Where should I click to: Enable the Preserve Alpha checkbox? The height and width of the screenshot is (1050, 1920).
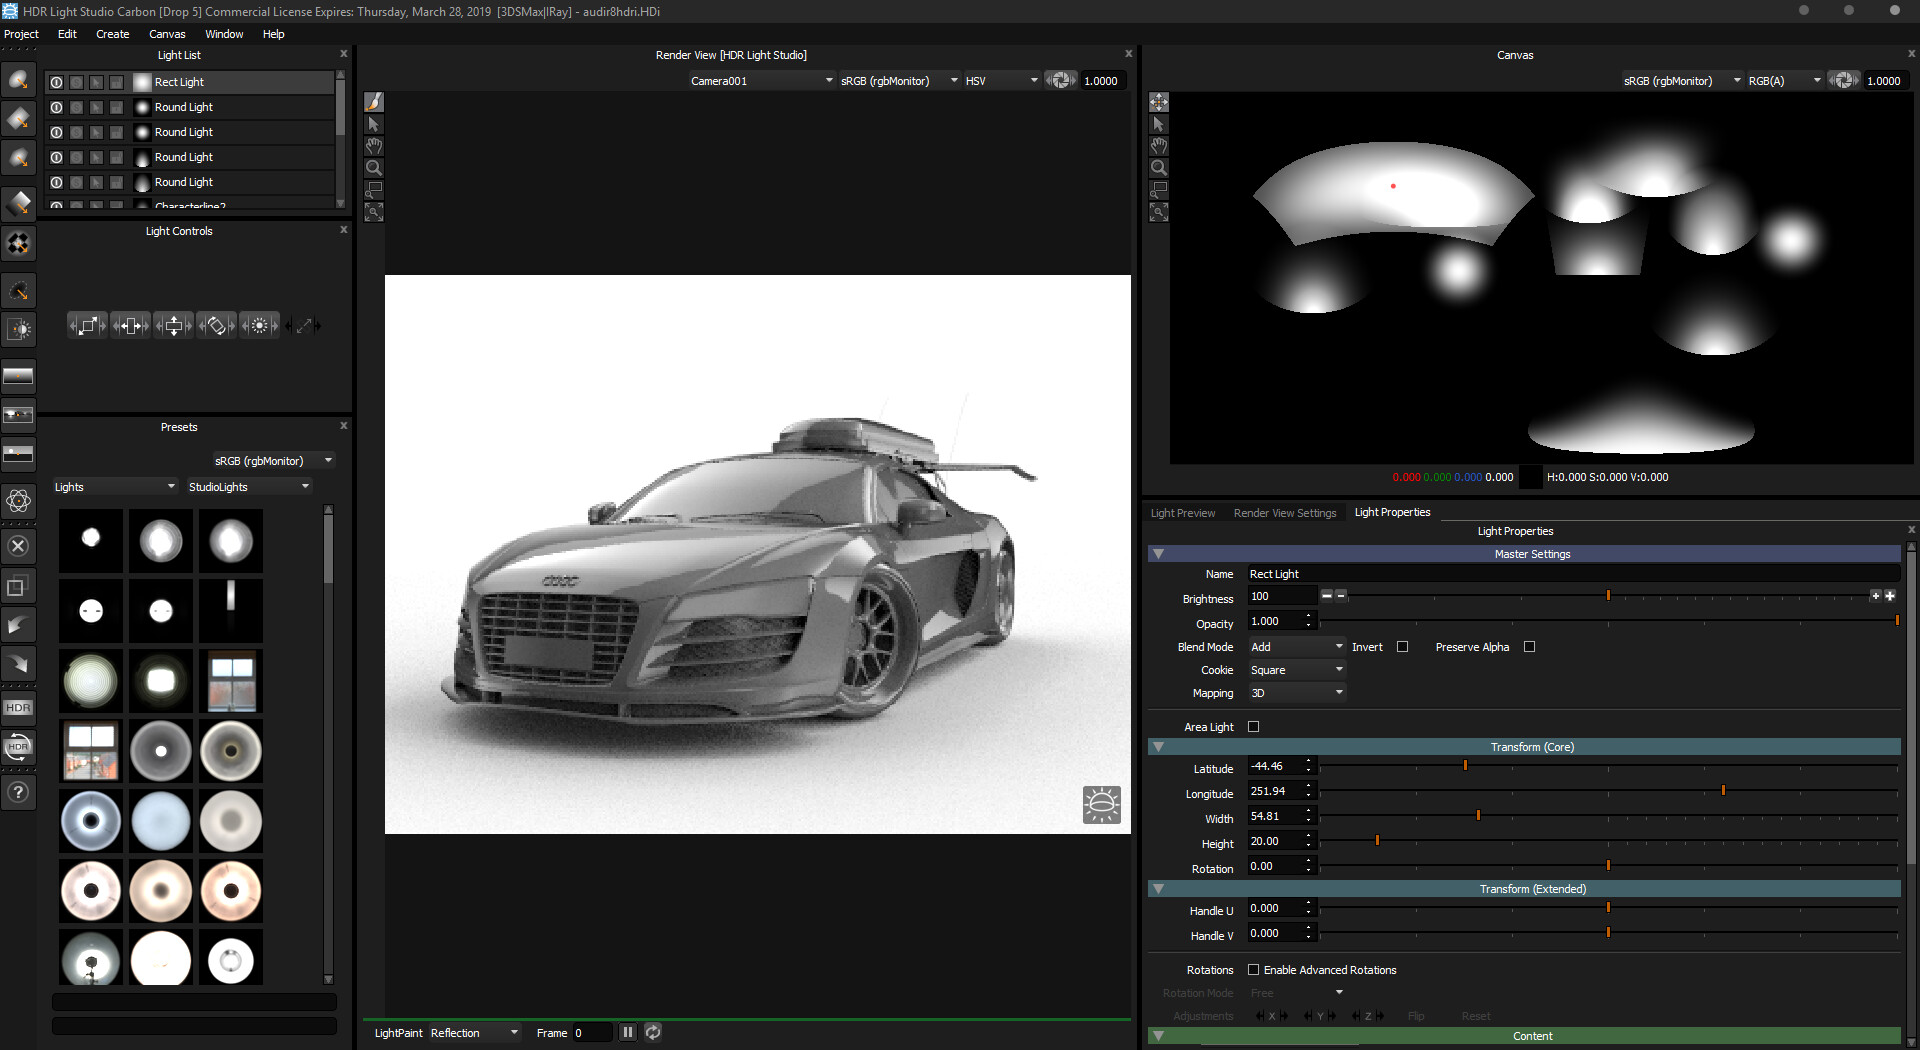1529,647
